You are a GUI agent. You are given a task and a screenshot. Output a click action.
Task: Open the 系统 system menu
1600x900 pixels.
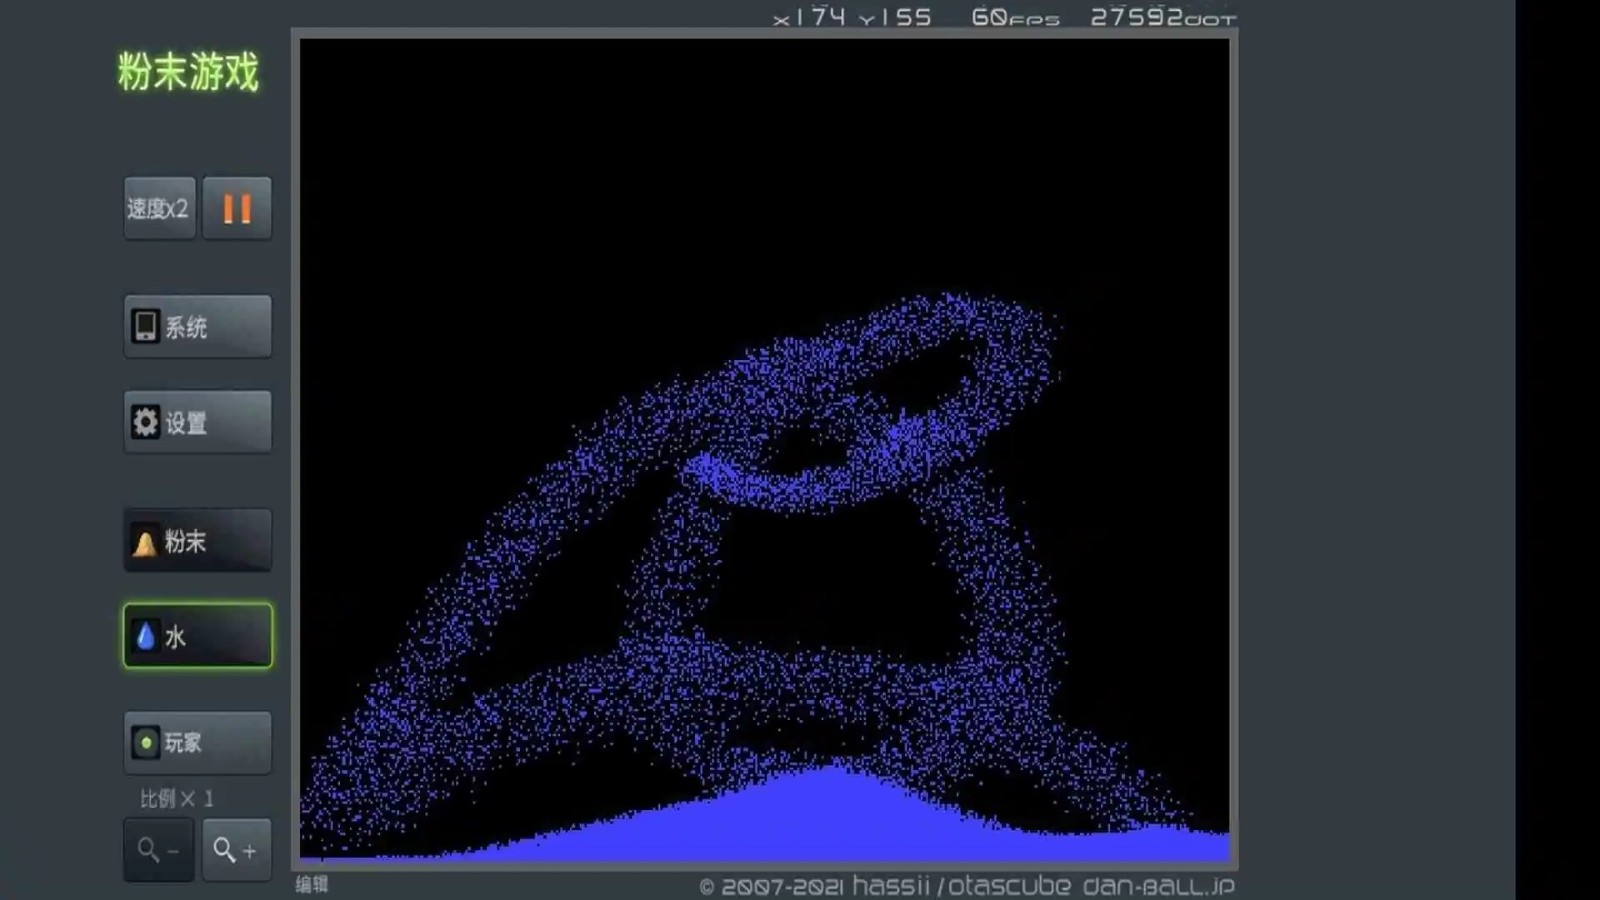(197, 326)
